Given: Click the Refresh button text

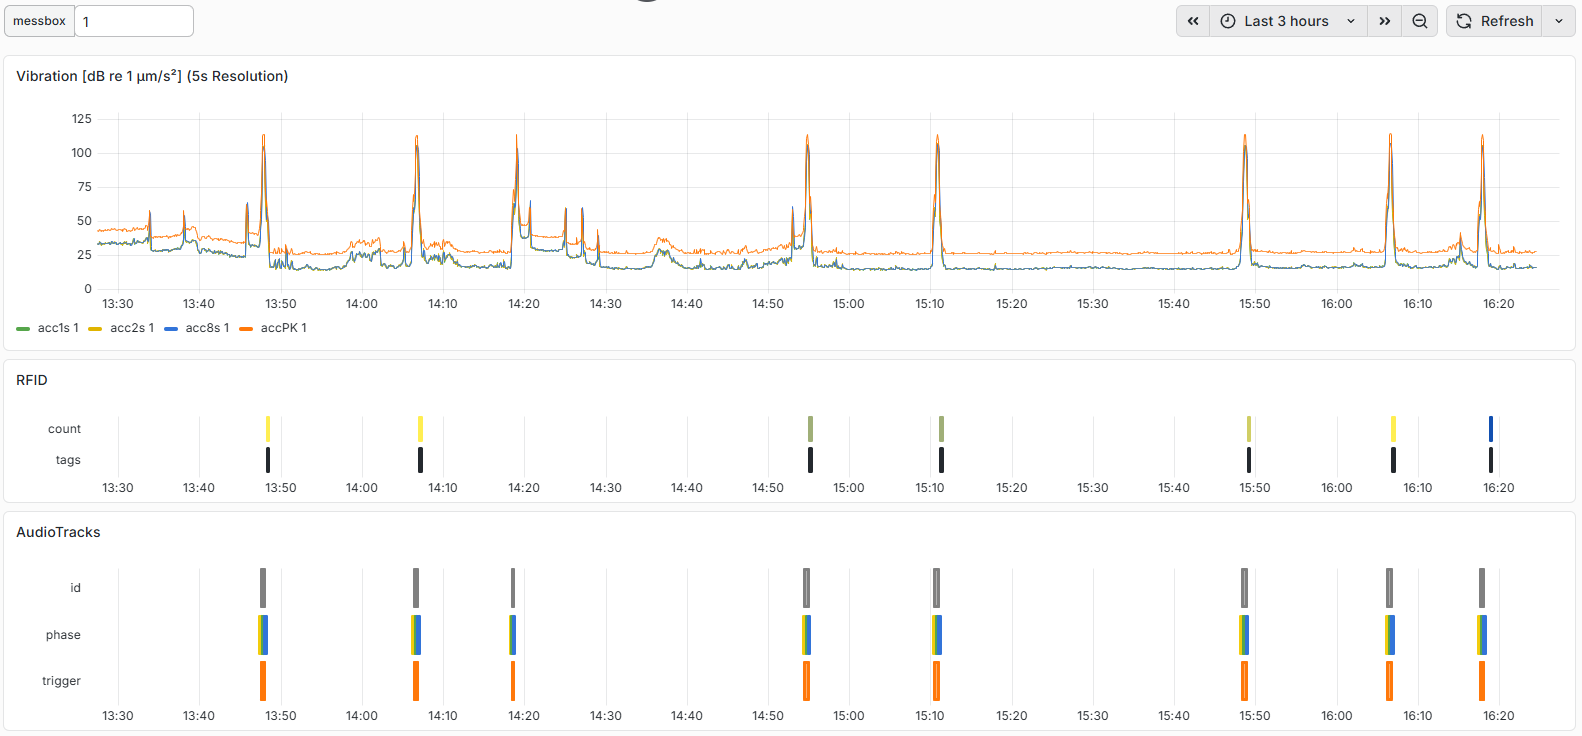Looking at the screenshot, I should click(1507, 21).
